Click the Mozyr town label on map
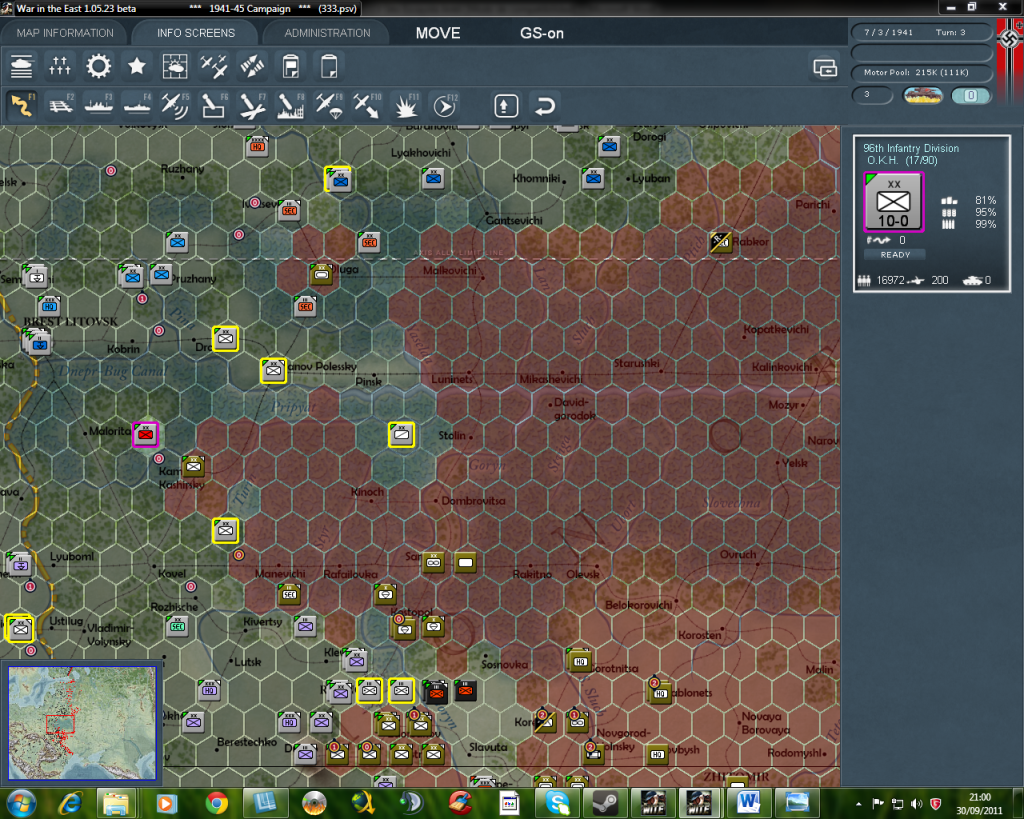1024x819 pixels. pyautogui.click(x=783, y=405)
